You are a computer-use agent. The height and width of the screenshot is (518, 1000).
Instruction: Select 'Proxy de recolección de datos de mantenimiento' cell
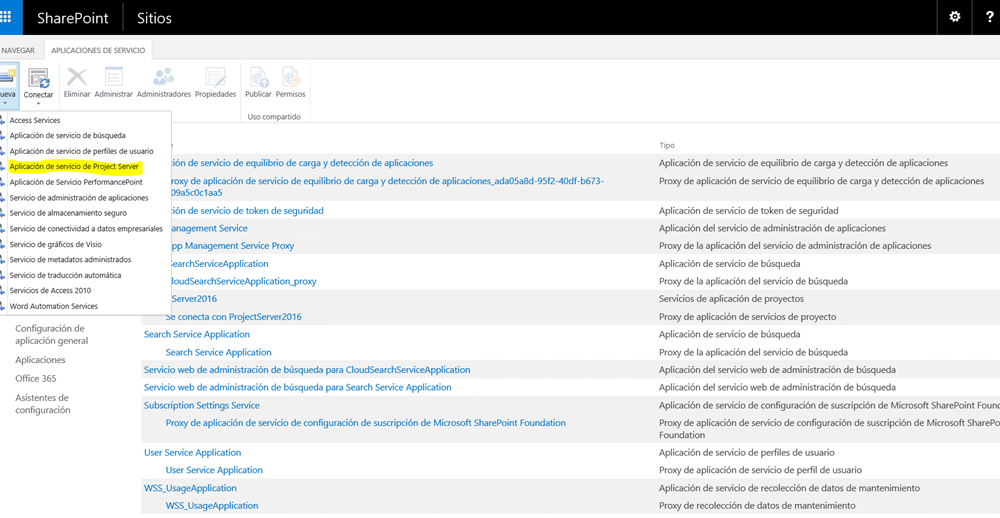(x=758, y=505)
